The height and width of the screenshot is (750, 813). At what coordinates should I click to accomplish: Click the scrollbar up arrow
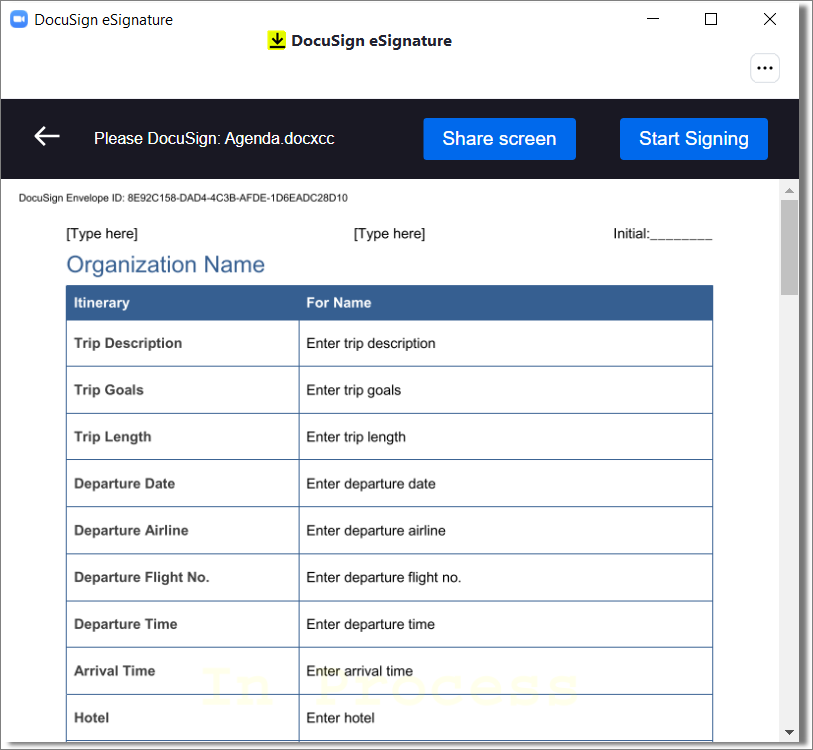point(789,191)
